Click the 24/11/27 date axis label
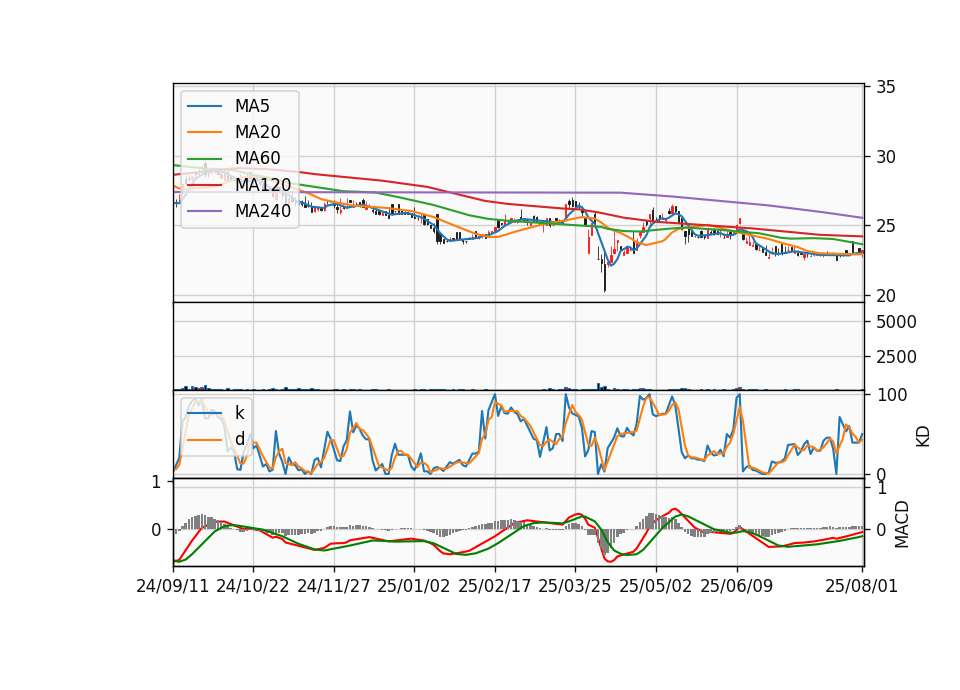The height and width of the screenshot is (690, 960). pyautogui.click(x=334, y=586)
